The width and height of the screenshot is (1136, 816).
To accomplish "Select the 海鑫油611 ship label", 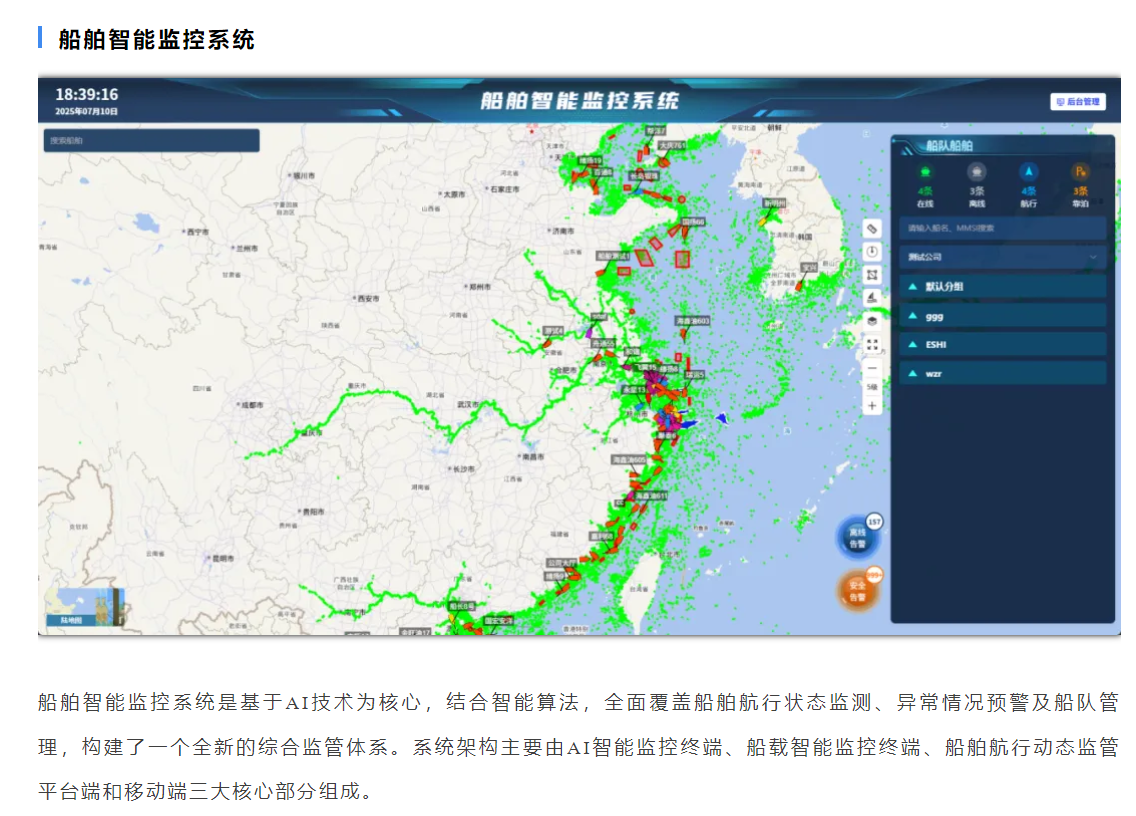I will pyautogui.click(x=651, y=496).
